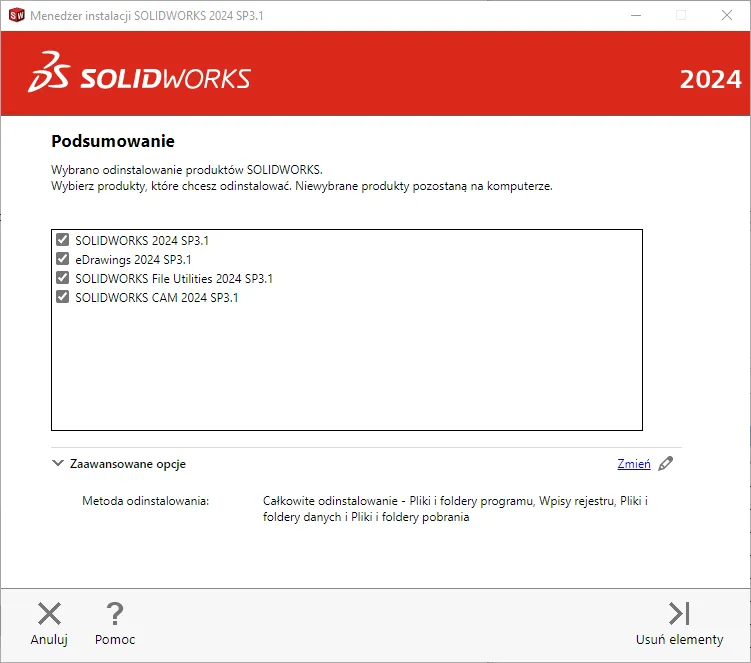The width and height of the screenshot is (751, 663).
Task: Collapse the Zaawansowane opcje section
Action: tap(57, 463)
